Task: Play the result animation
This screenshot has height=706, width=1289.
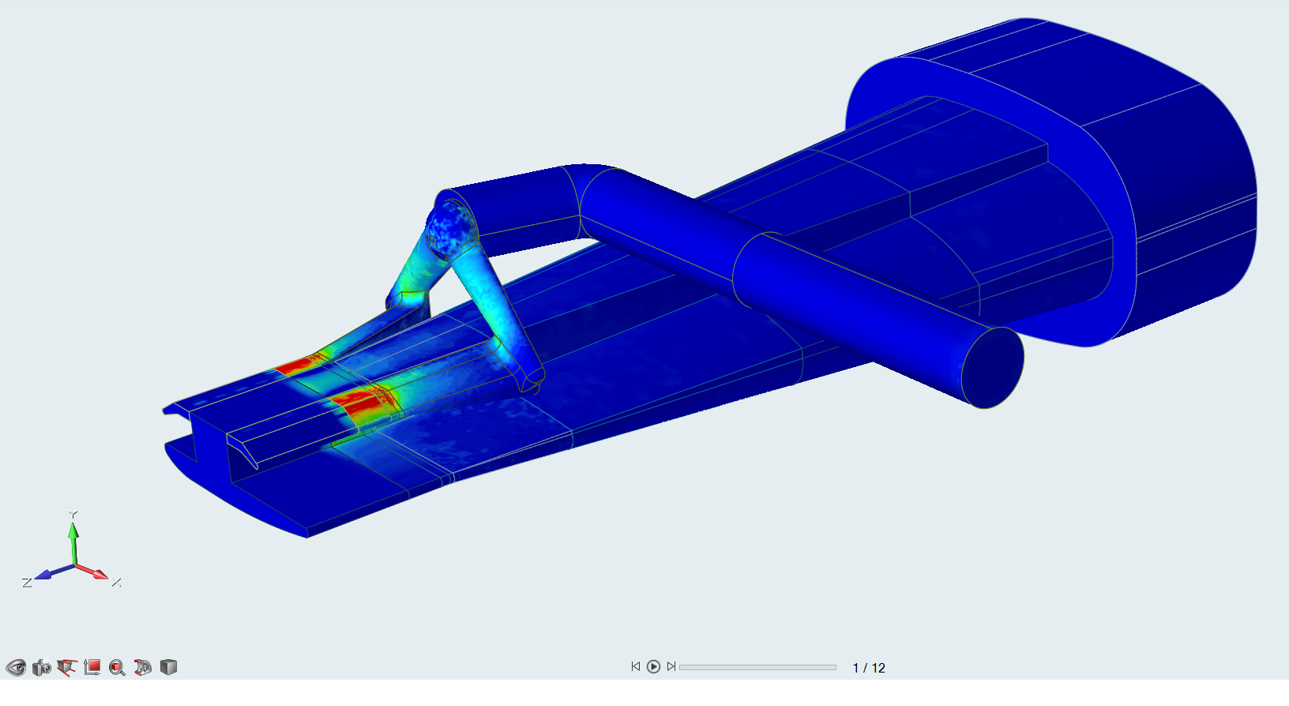Action: coord(653,667)
